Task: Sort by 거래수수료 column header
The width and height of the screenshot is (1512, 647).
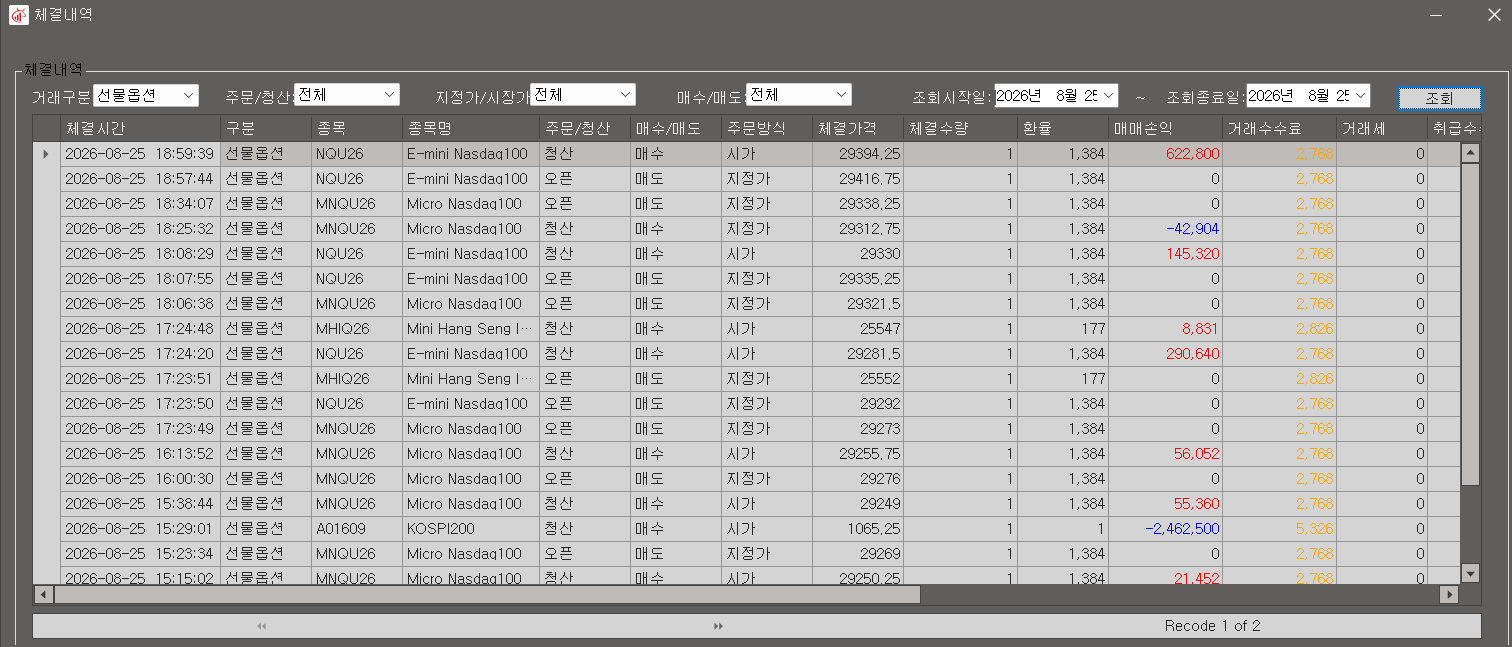Action: tap(1280, 129)
